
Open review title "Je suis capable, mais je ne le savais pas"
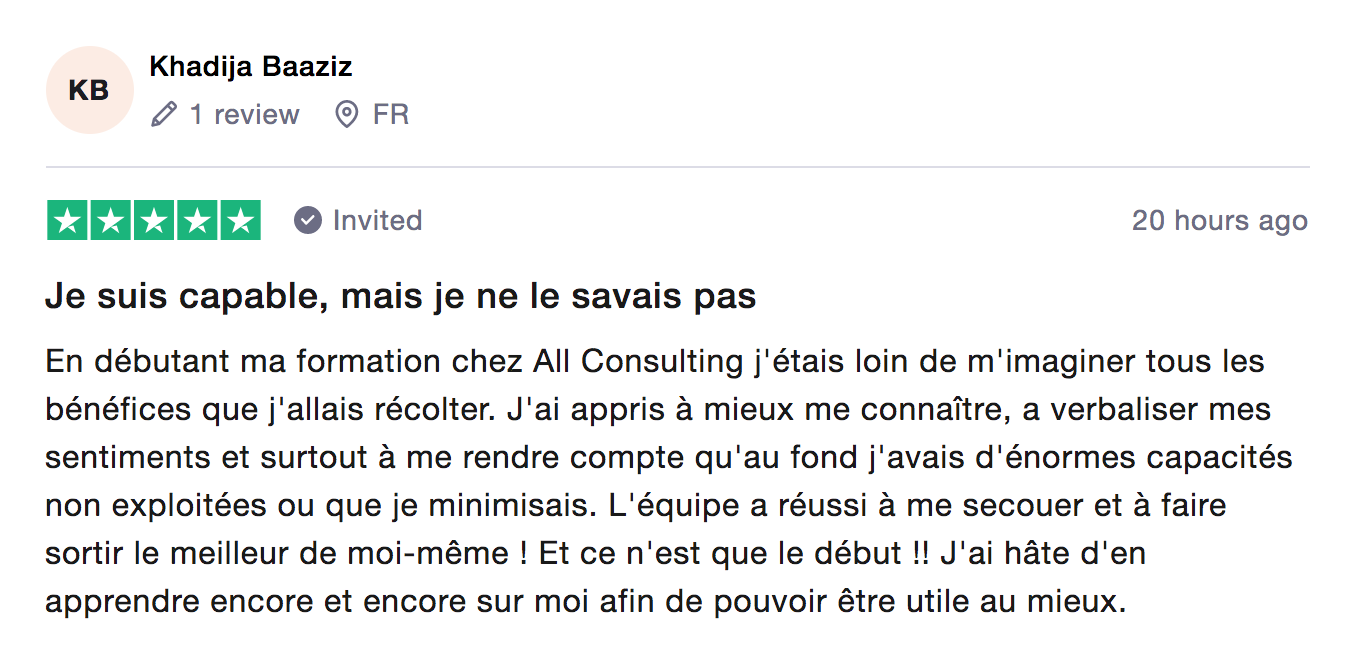coord(400,297)
